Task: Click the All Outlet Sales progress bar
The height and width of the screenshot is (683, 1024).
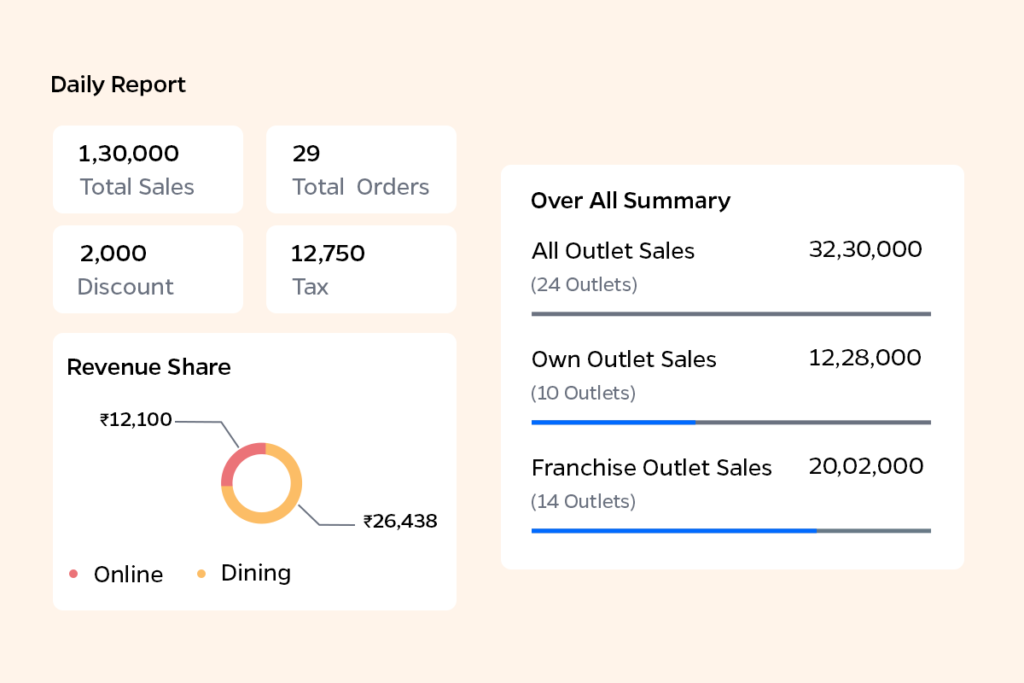Action: pyautogui.click(x=730, y=314)
